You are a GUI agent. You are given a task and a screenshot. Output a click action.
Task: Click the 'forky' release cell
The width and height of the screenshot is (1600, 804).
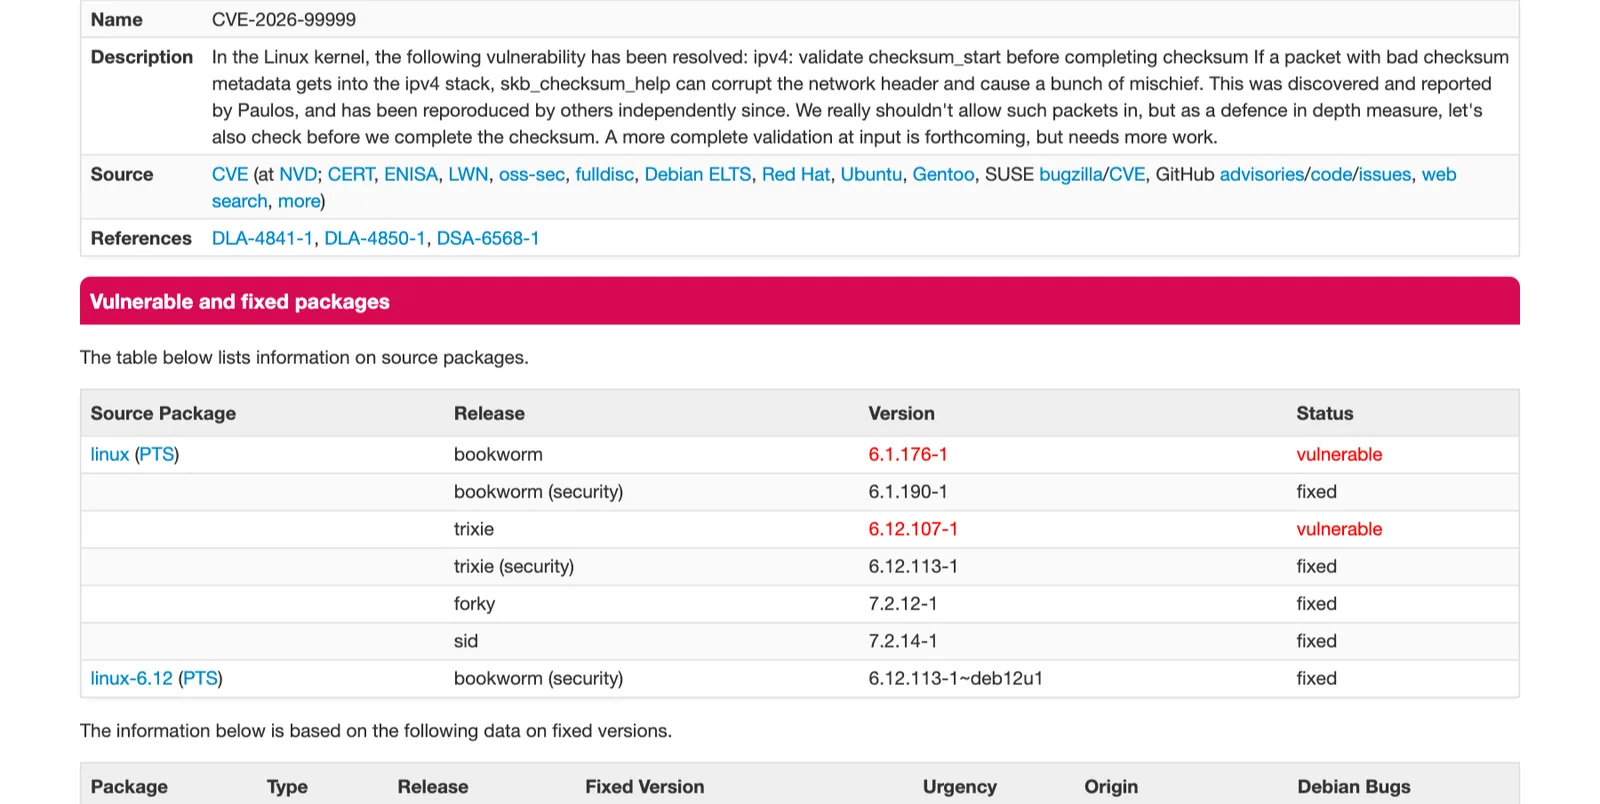click(474, 603)
